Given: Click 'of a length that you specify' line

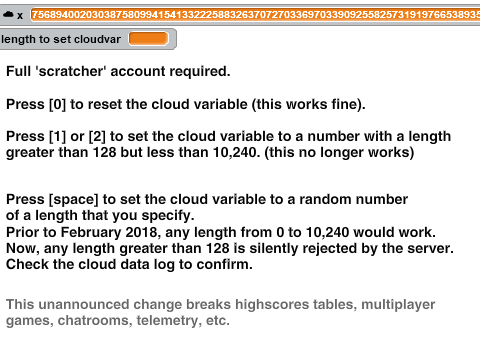Looking at the screenshot, I should pos(100,216).
